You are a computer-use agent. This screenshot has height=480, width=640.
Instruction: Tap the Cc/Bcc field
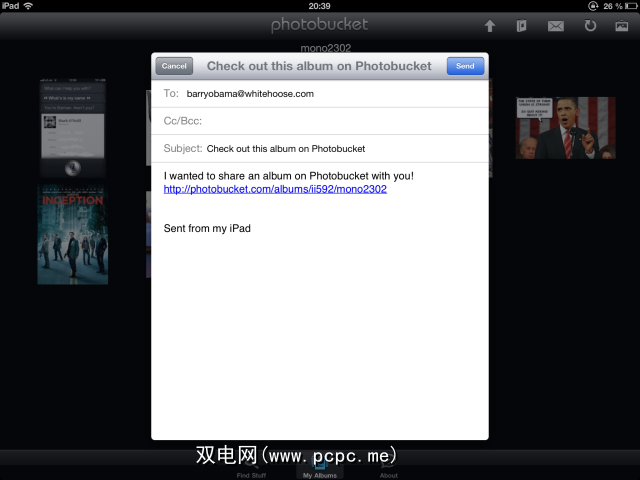320,121
